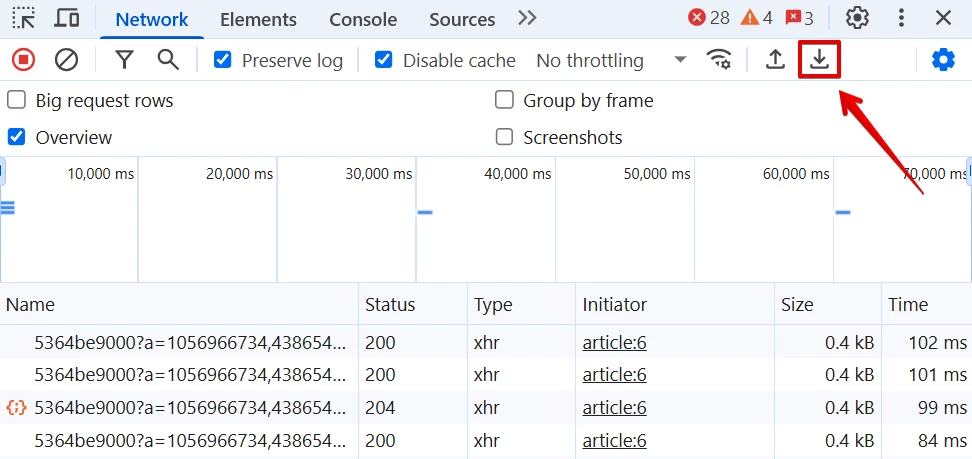Image resolution: width=972 pixels, height=459 pixels.
Task: Stop recording network log
Action: [24, 60]
